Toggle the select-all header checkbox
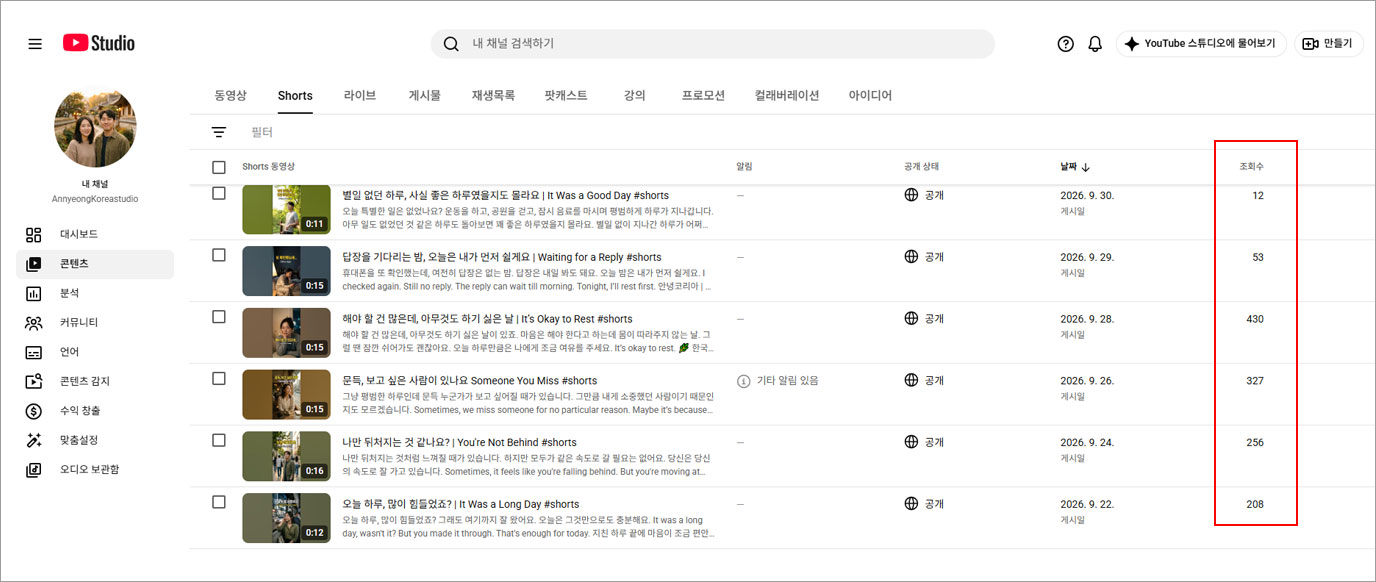 tap(219, 167)
